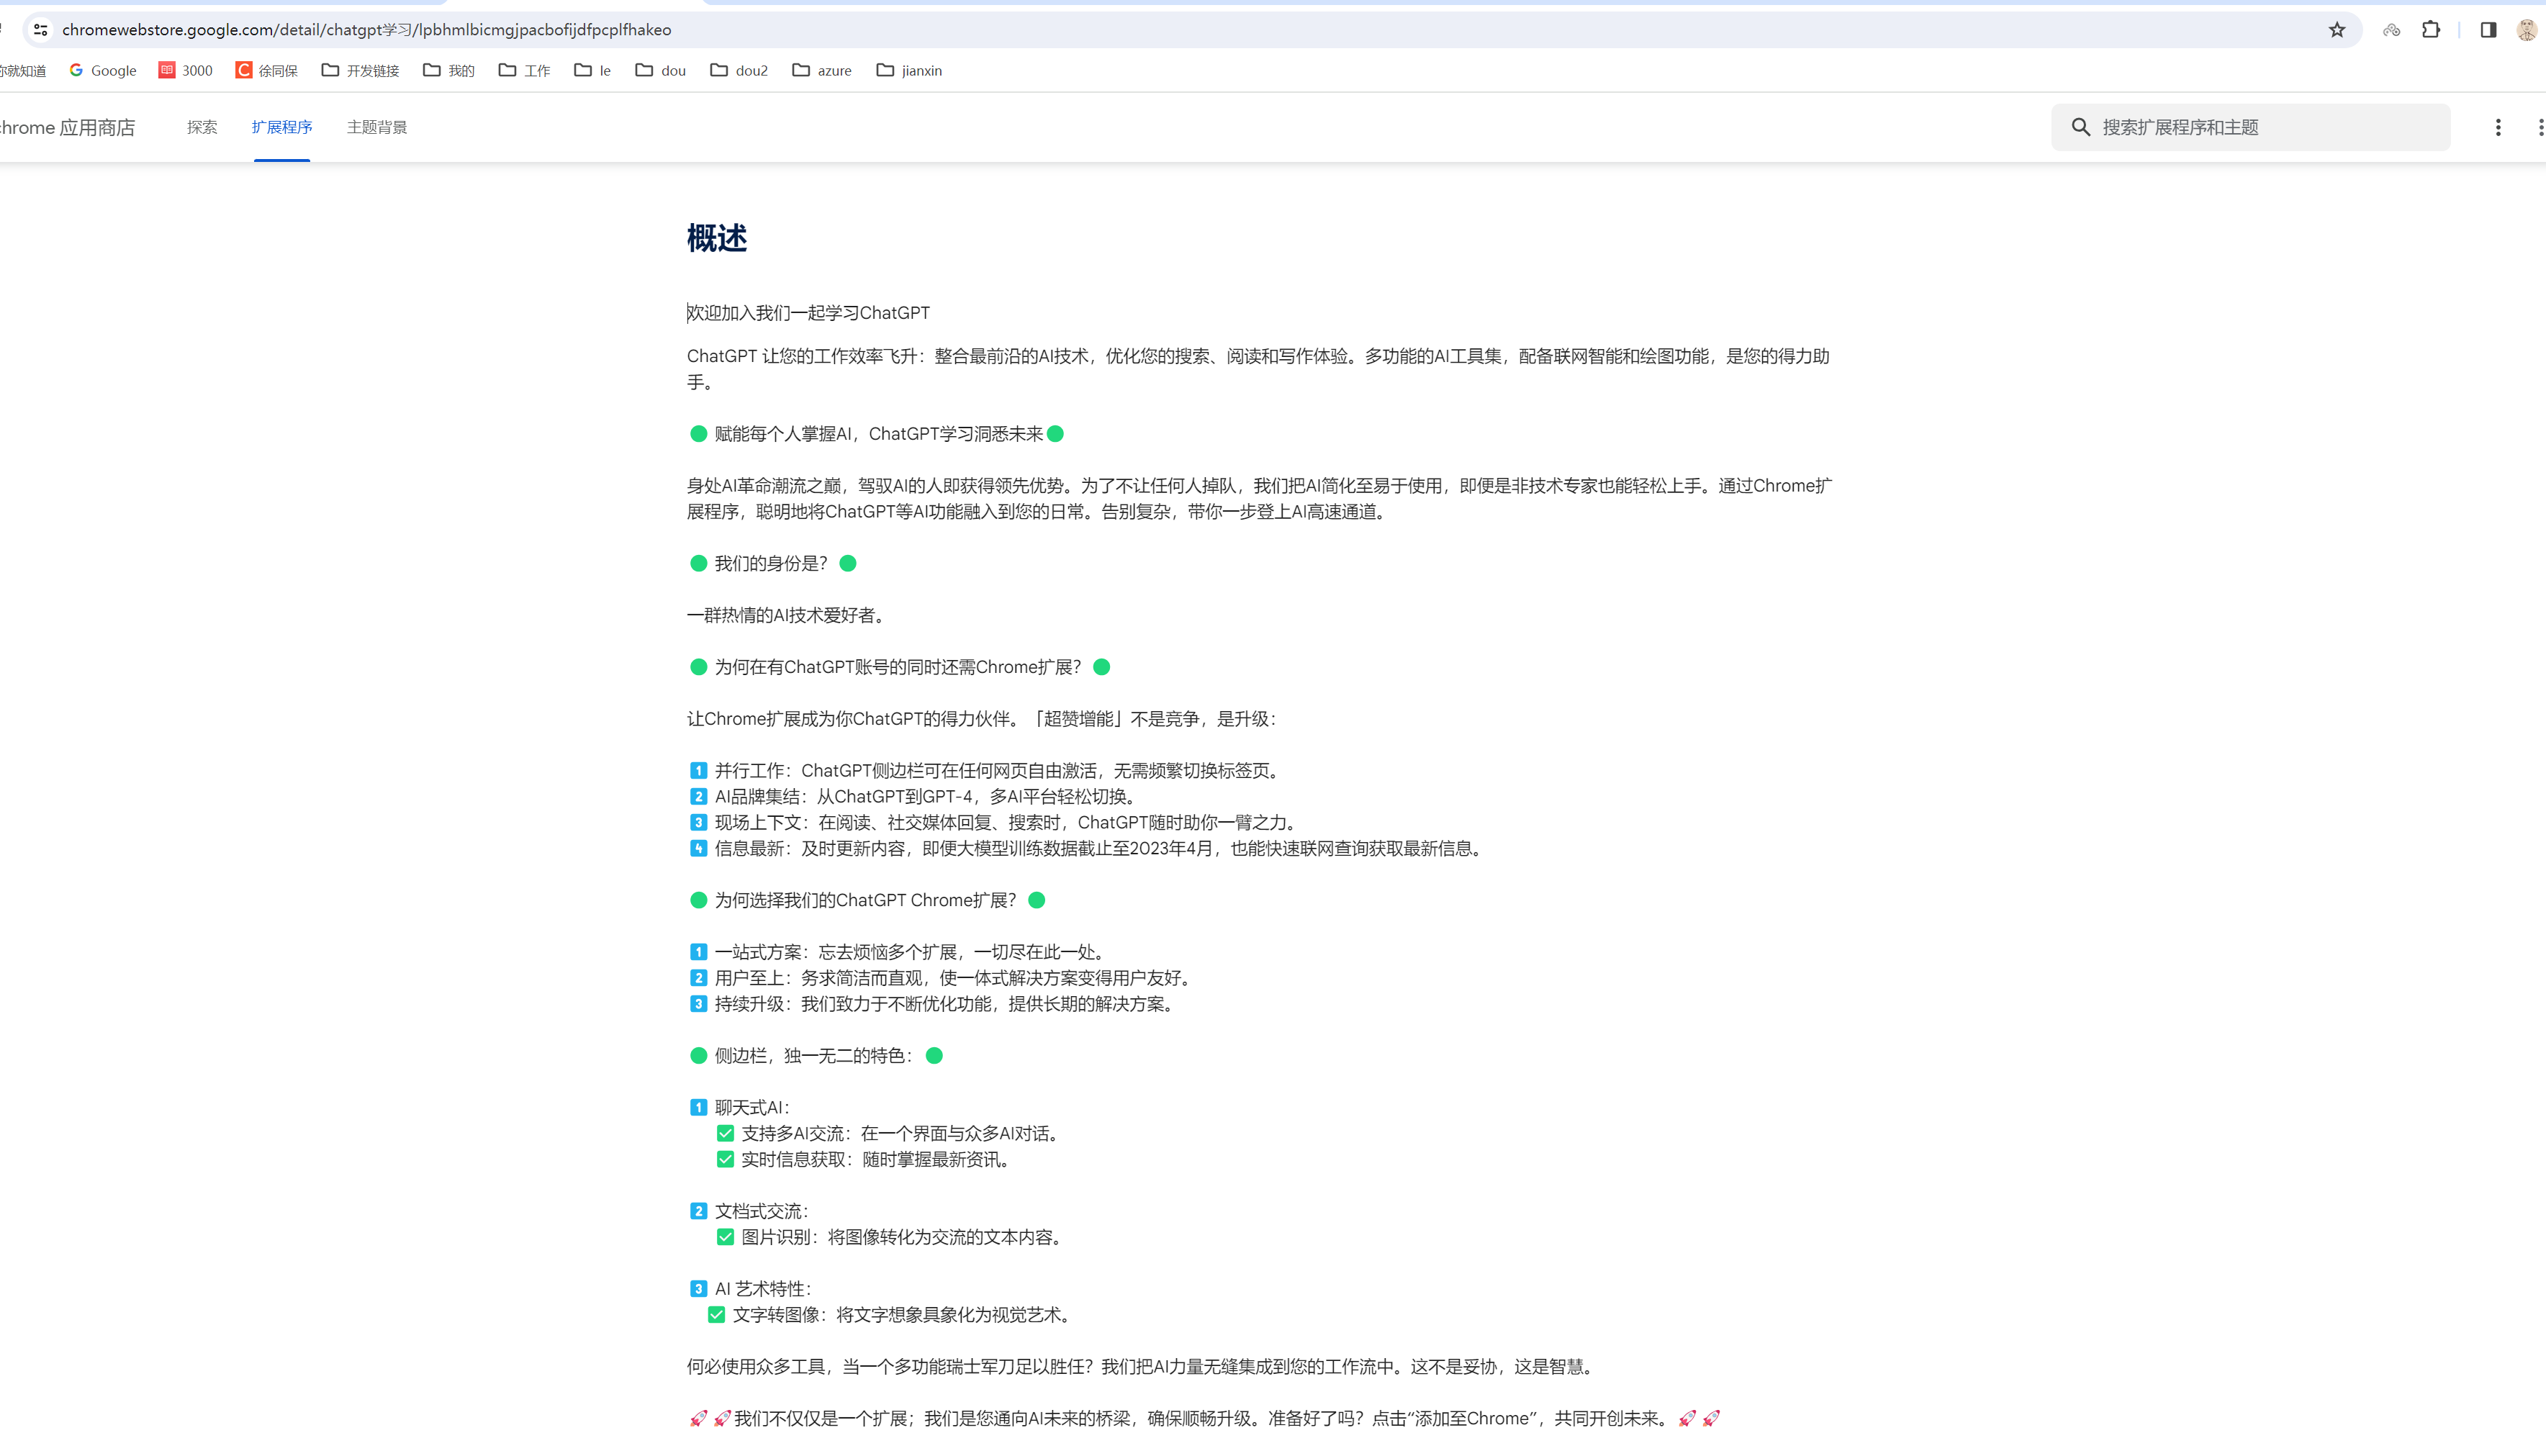Open the browser side panel

click(x=2488, y=30)
